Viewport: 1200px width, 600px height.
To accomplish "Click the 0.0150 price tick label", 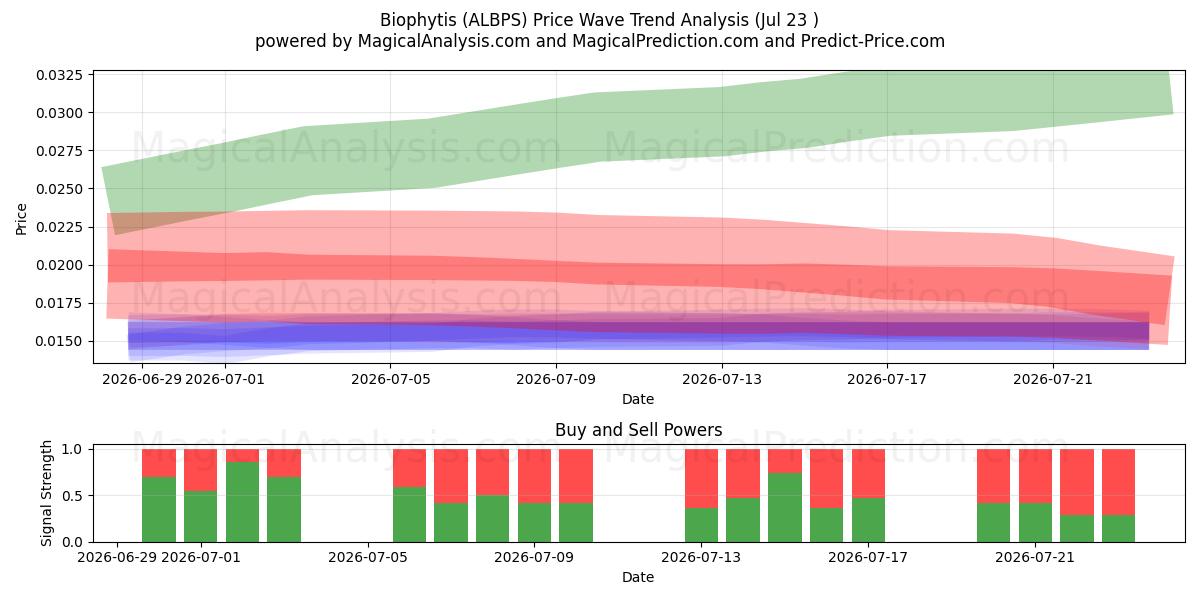I will coord(62,341).
